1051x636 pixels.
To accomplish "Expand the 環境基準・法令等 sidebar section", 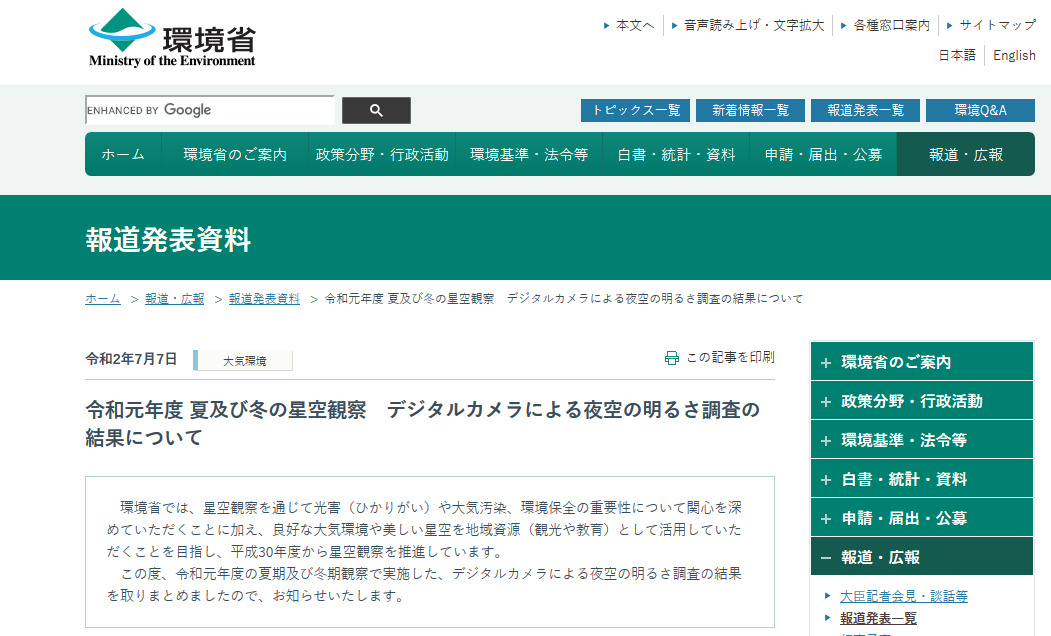I will (920, 439).
